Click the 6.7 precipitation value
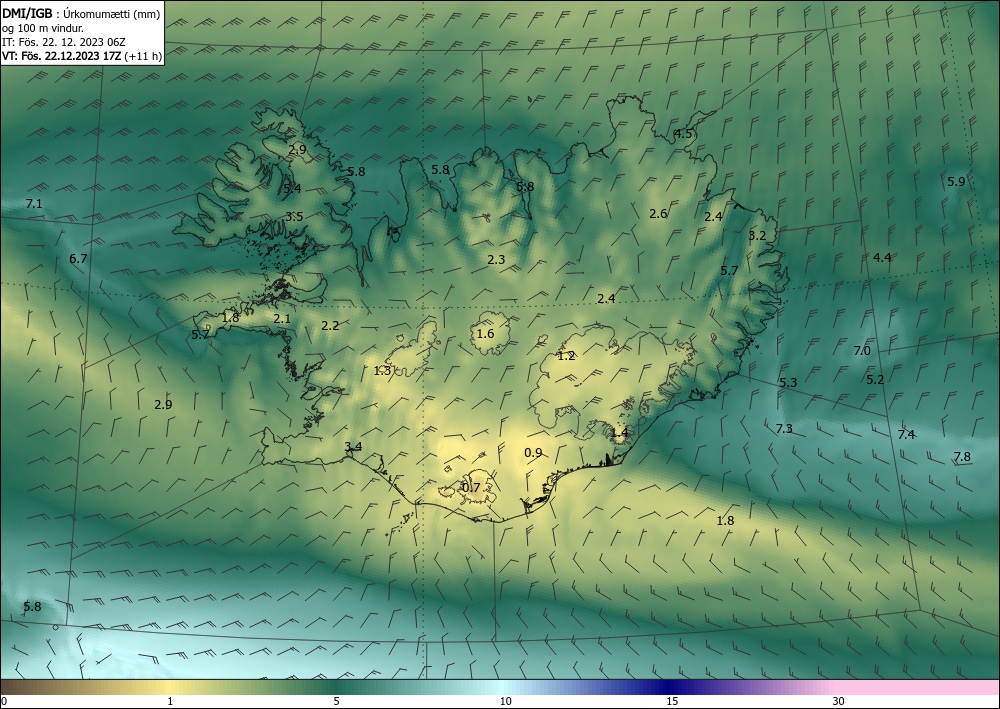 click(x=78, y=259)
